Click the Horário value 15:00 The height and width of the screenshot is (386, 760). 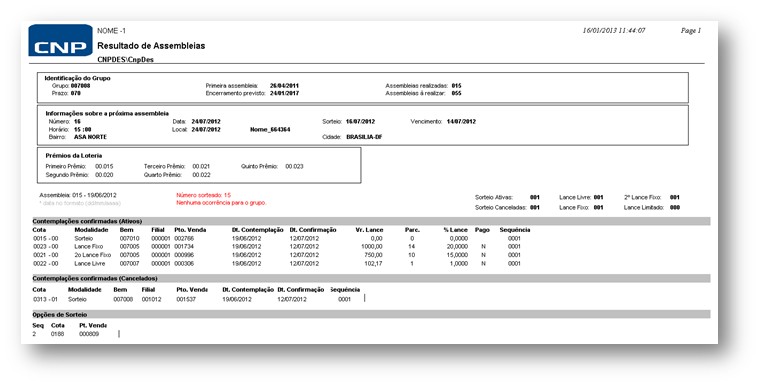(x=83, y=129)
